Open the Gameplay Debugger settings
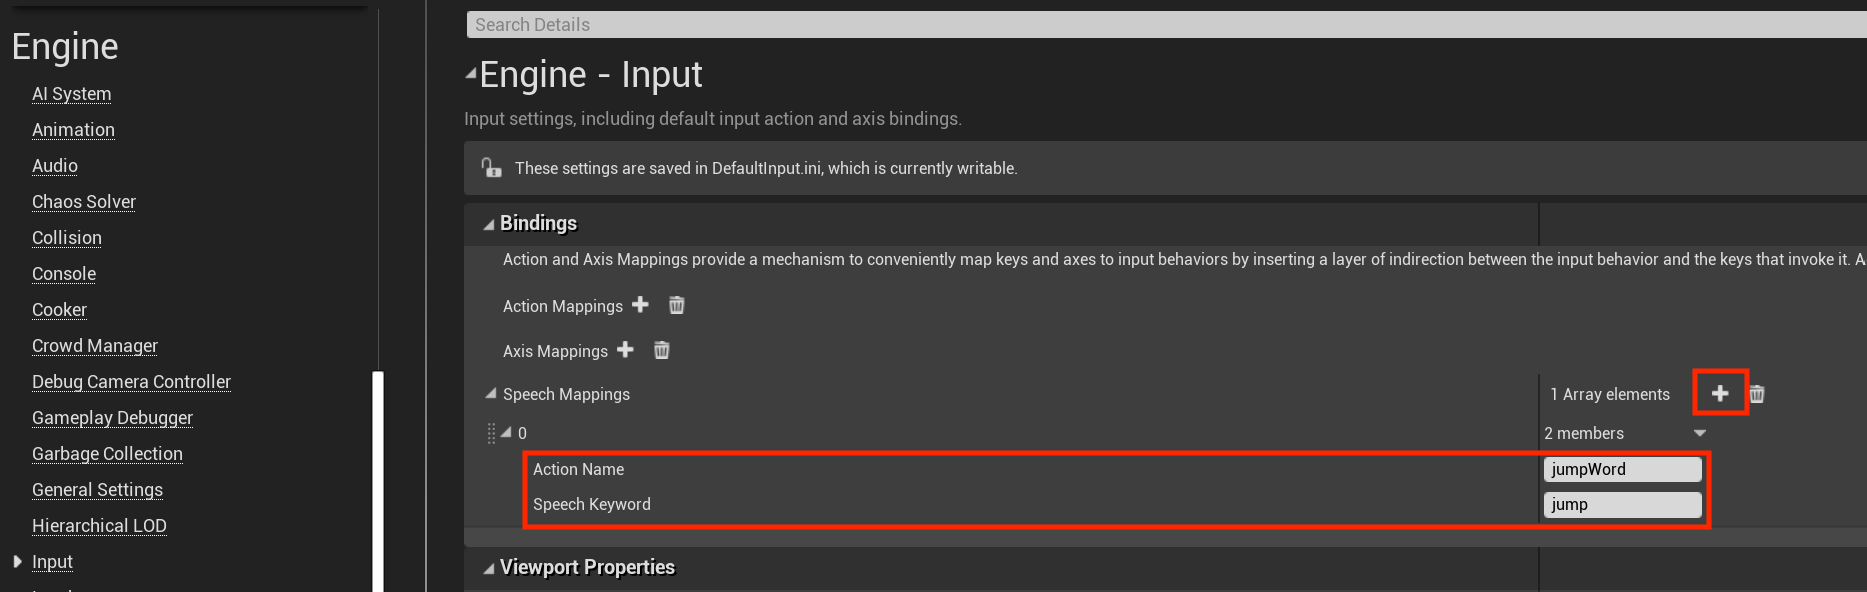This screenshot has height=592, width=1867. click(112, 417)
